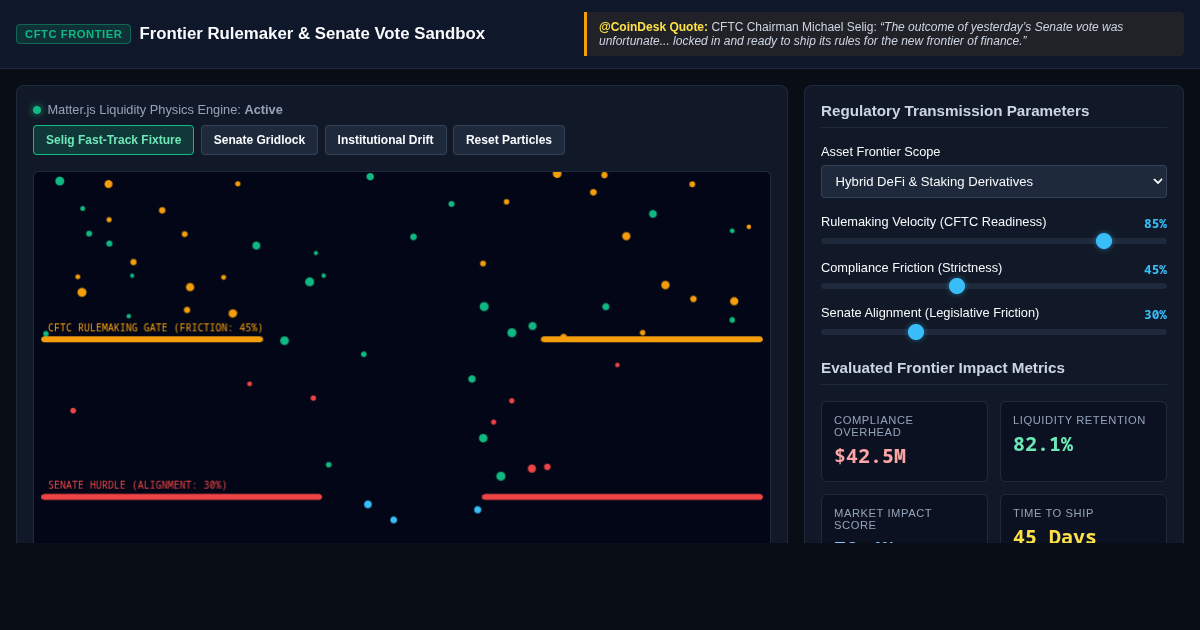Click the 'Frontier Rulemaker & Senate Vote Sandbox' title

click(312, 34)
